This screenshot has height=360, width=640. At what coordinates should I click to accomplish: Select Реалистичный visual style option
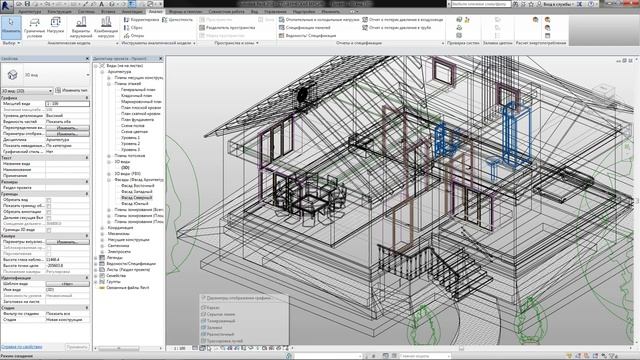click(217, 334)
